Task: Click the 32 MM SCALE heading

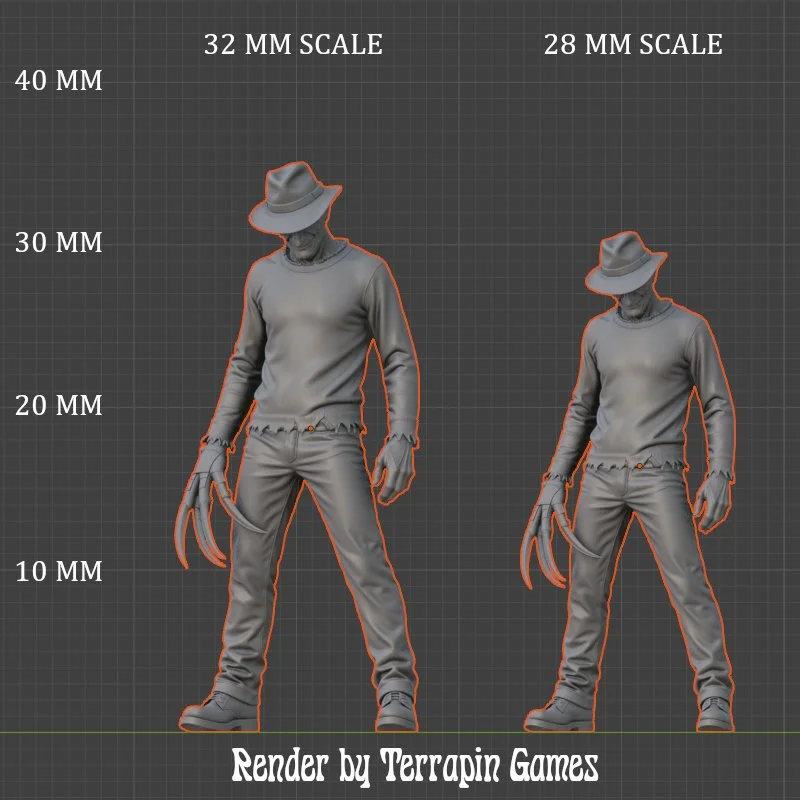Action: tap(293, 44)
